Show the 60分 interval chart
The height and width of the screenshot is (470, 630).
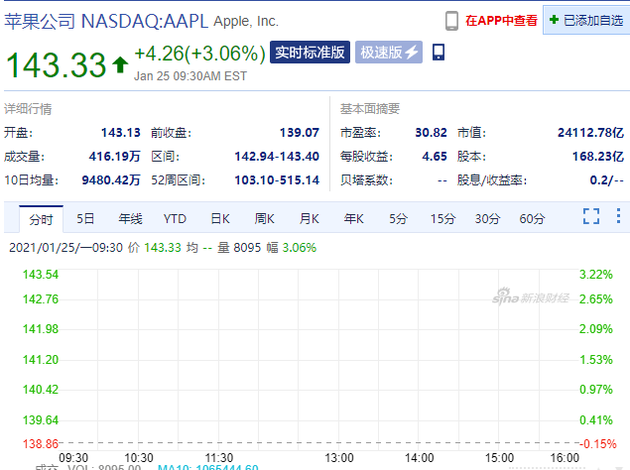click(532, 218)
